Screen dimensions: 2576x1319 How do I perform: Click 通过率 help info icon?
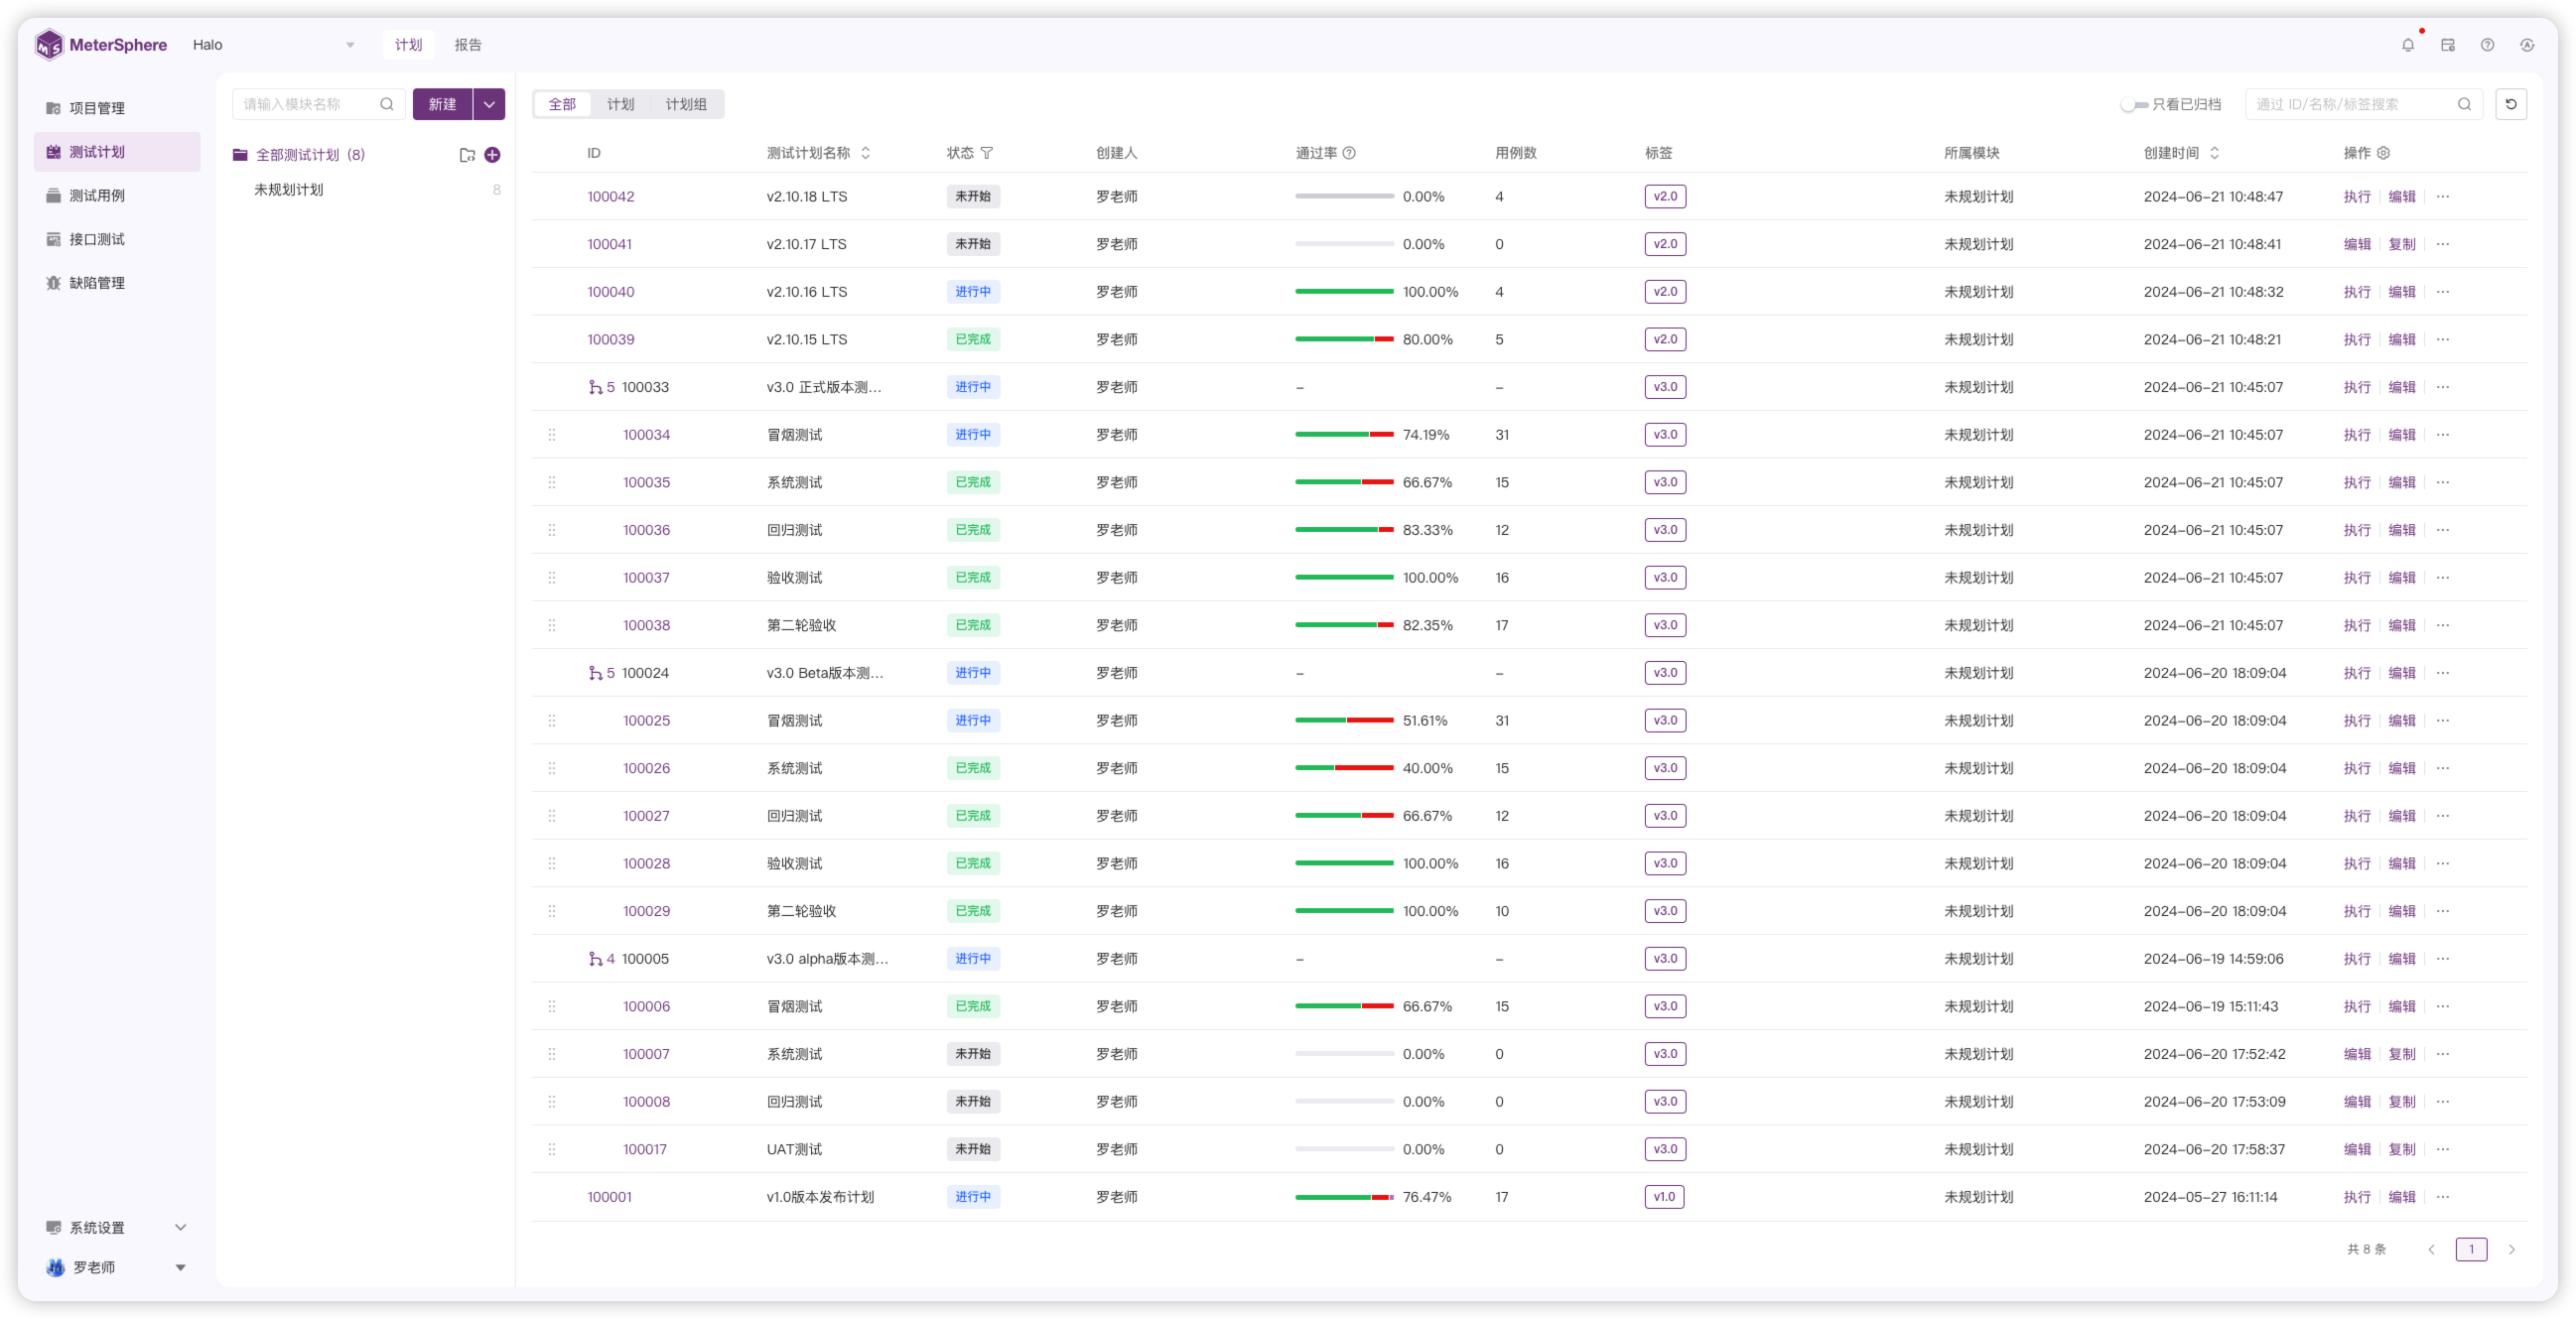coord(1349,153)
